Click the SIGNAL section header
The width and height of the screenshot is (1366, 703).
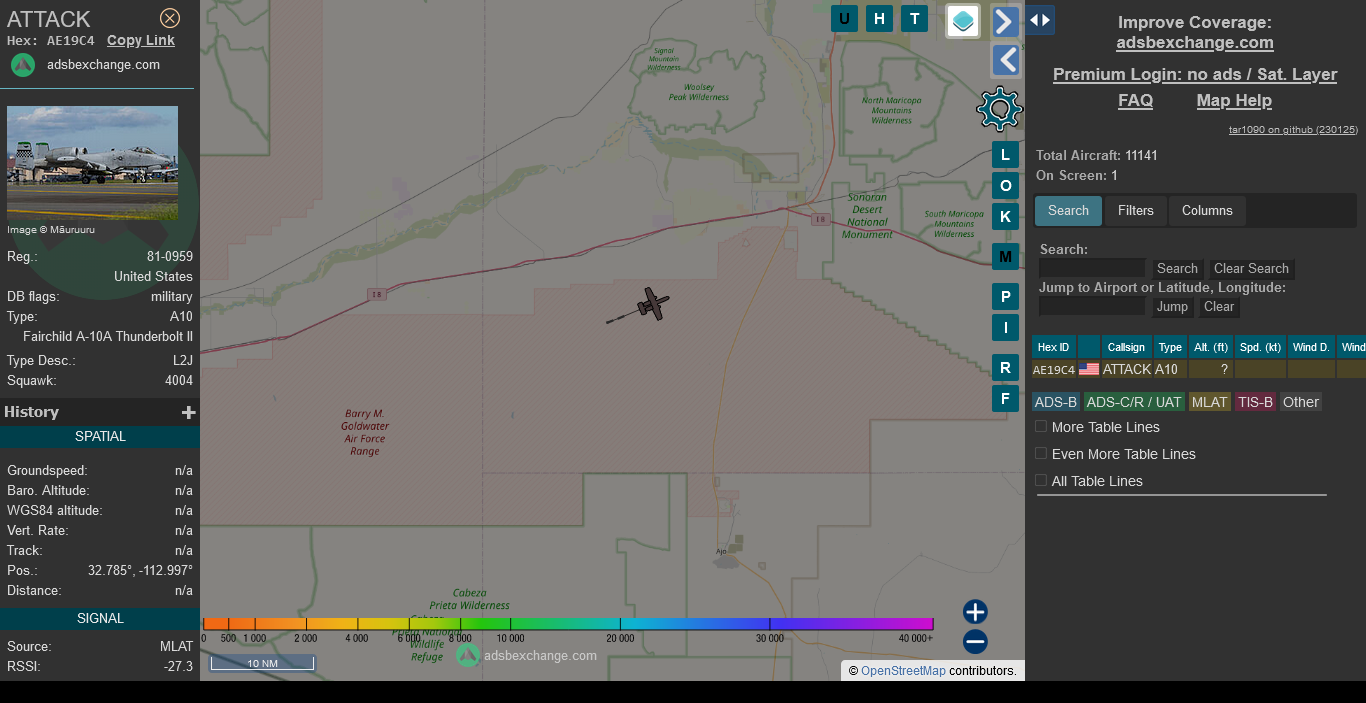pos(100,619)
